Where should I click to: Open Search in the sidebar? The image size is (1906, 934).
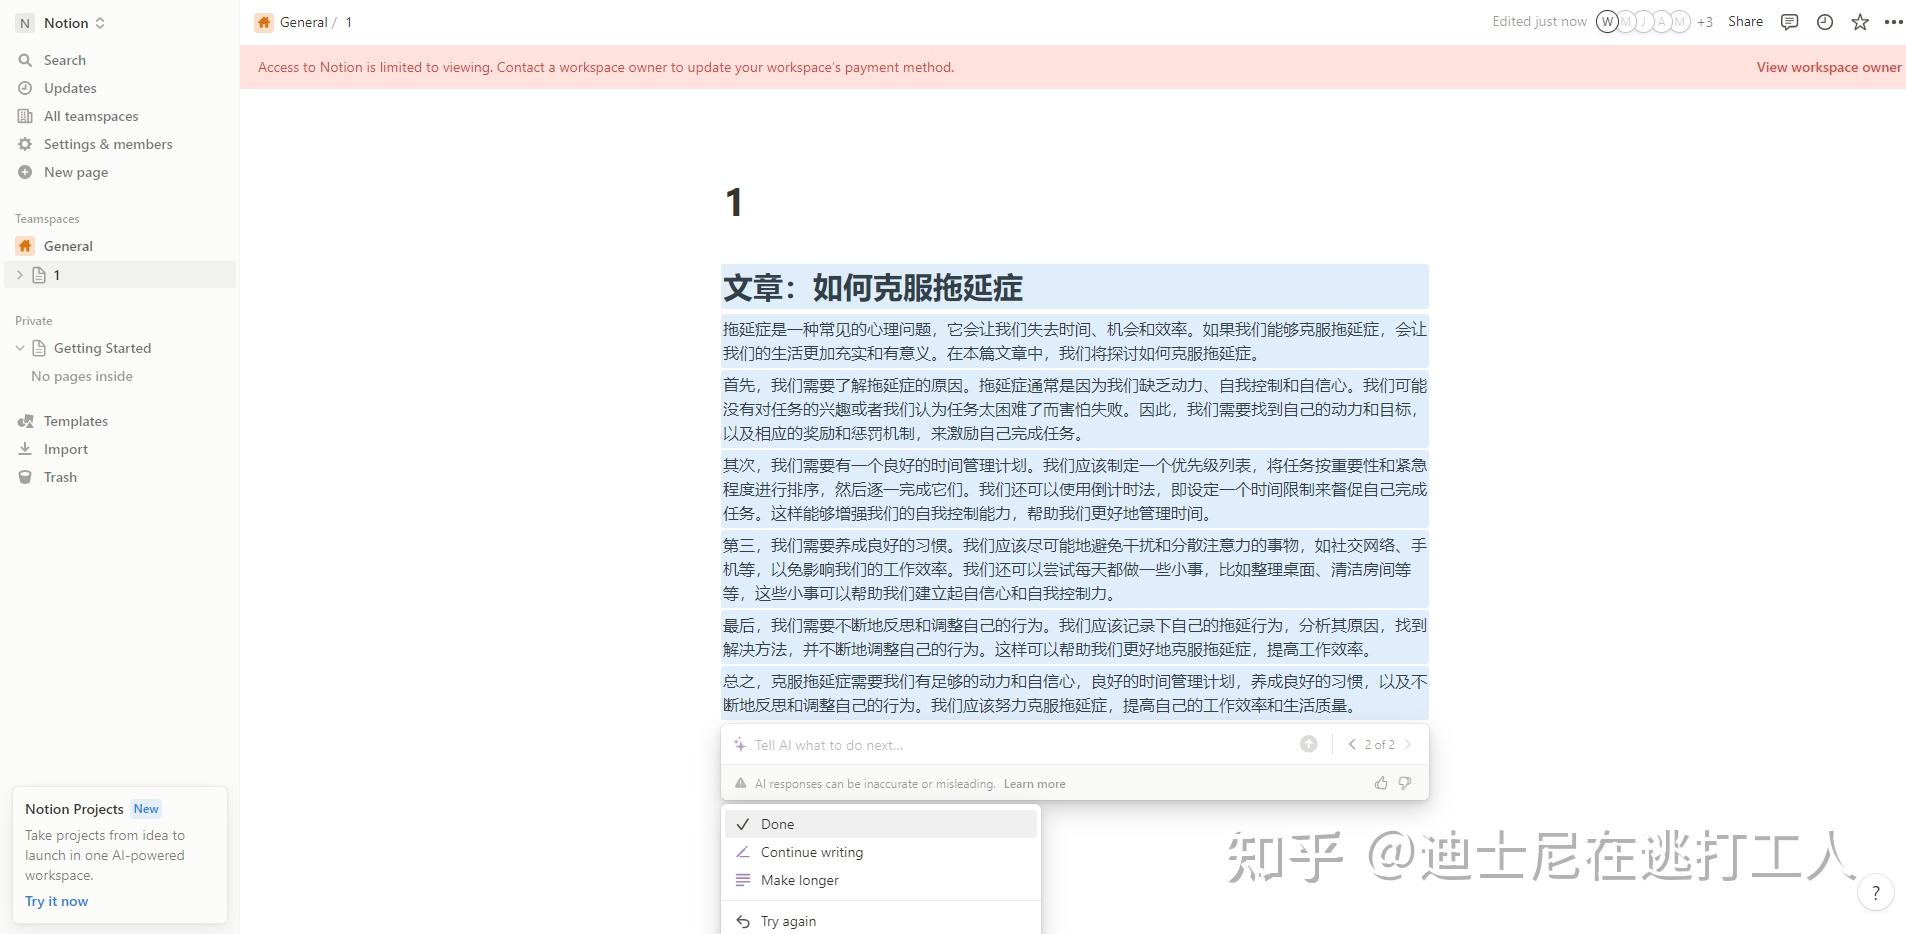point(64,60)
